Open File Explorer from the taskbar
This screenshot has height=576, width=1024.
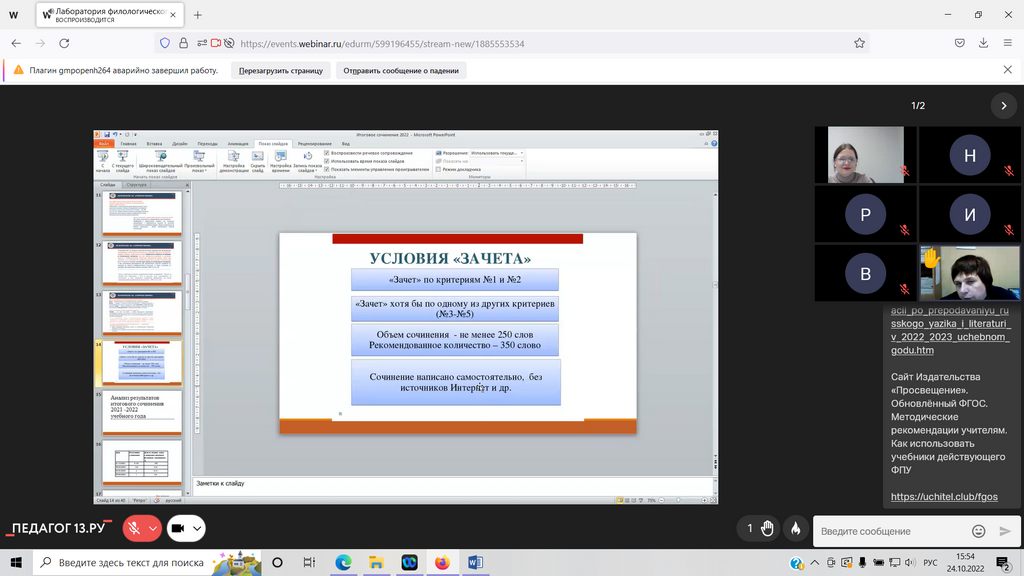[x=376, y=562]
